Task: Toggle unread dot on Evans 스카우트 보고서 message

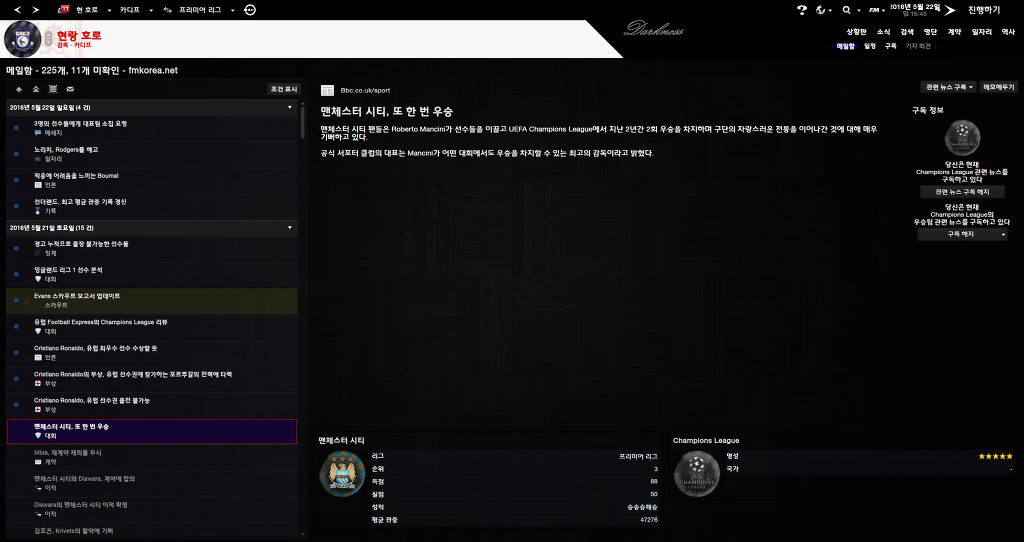Action: click(x=17, y=298)
